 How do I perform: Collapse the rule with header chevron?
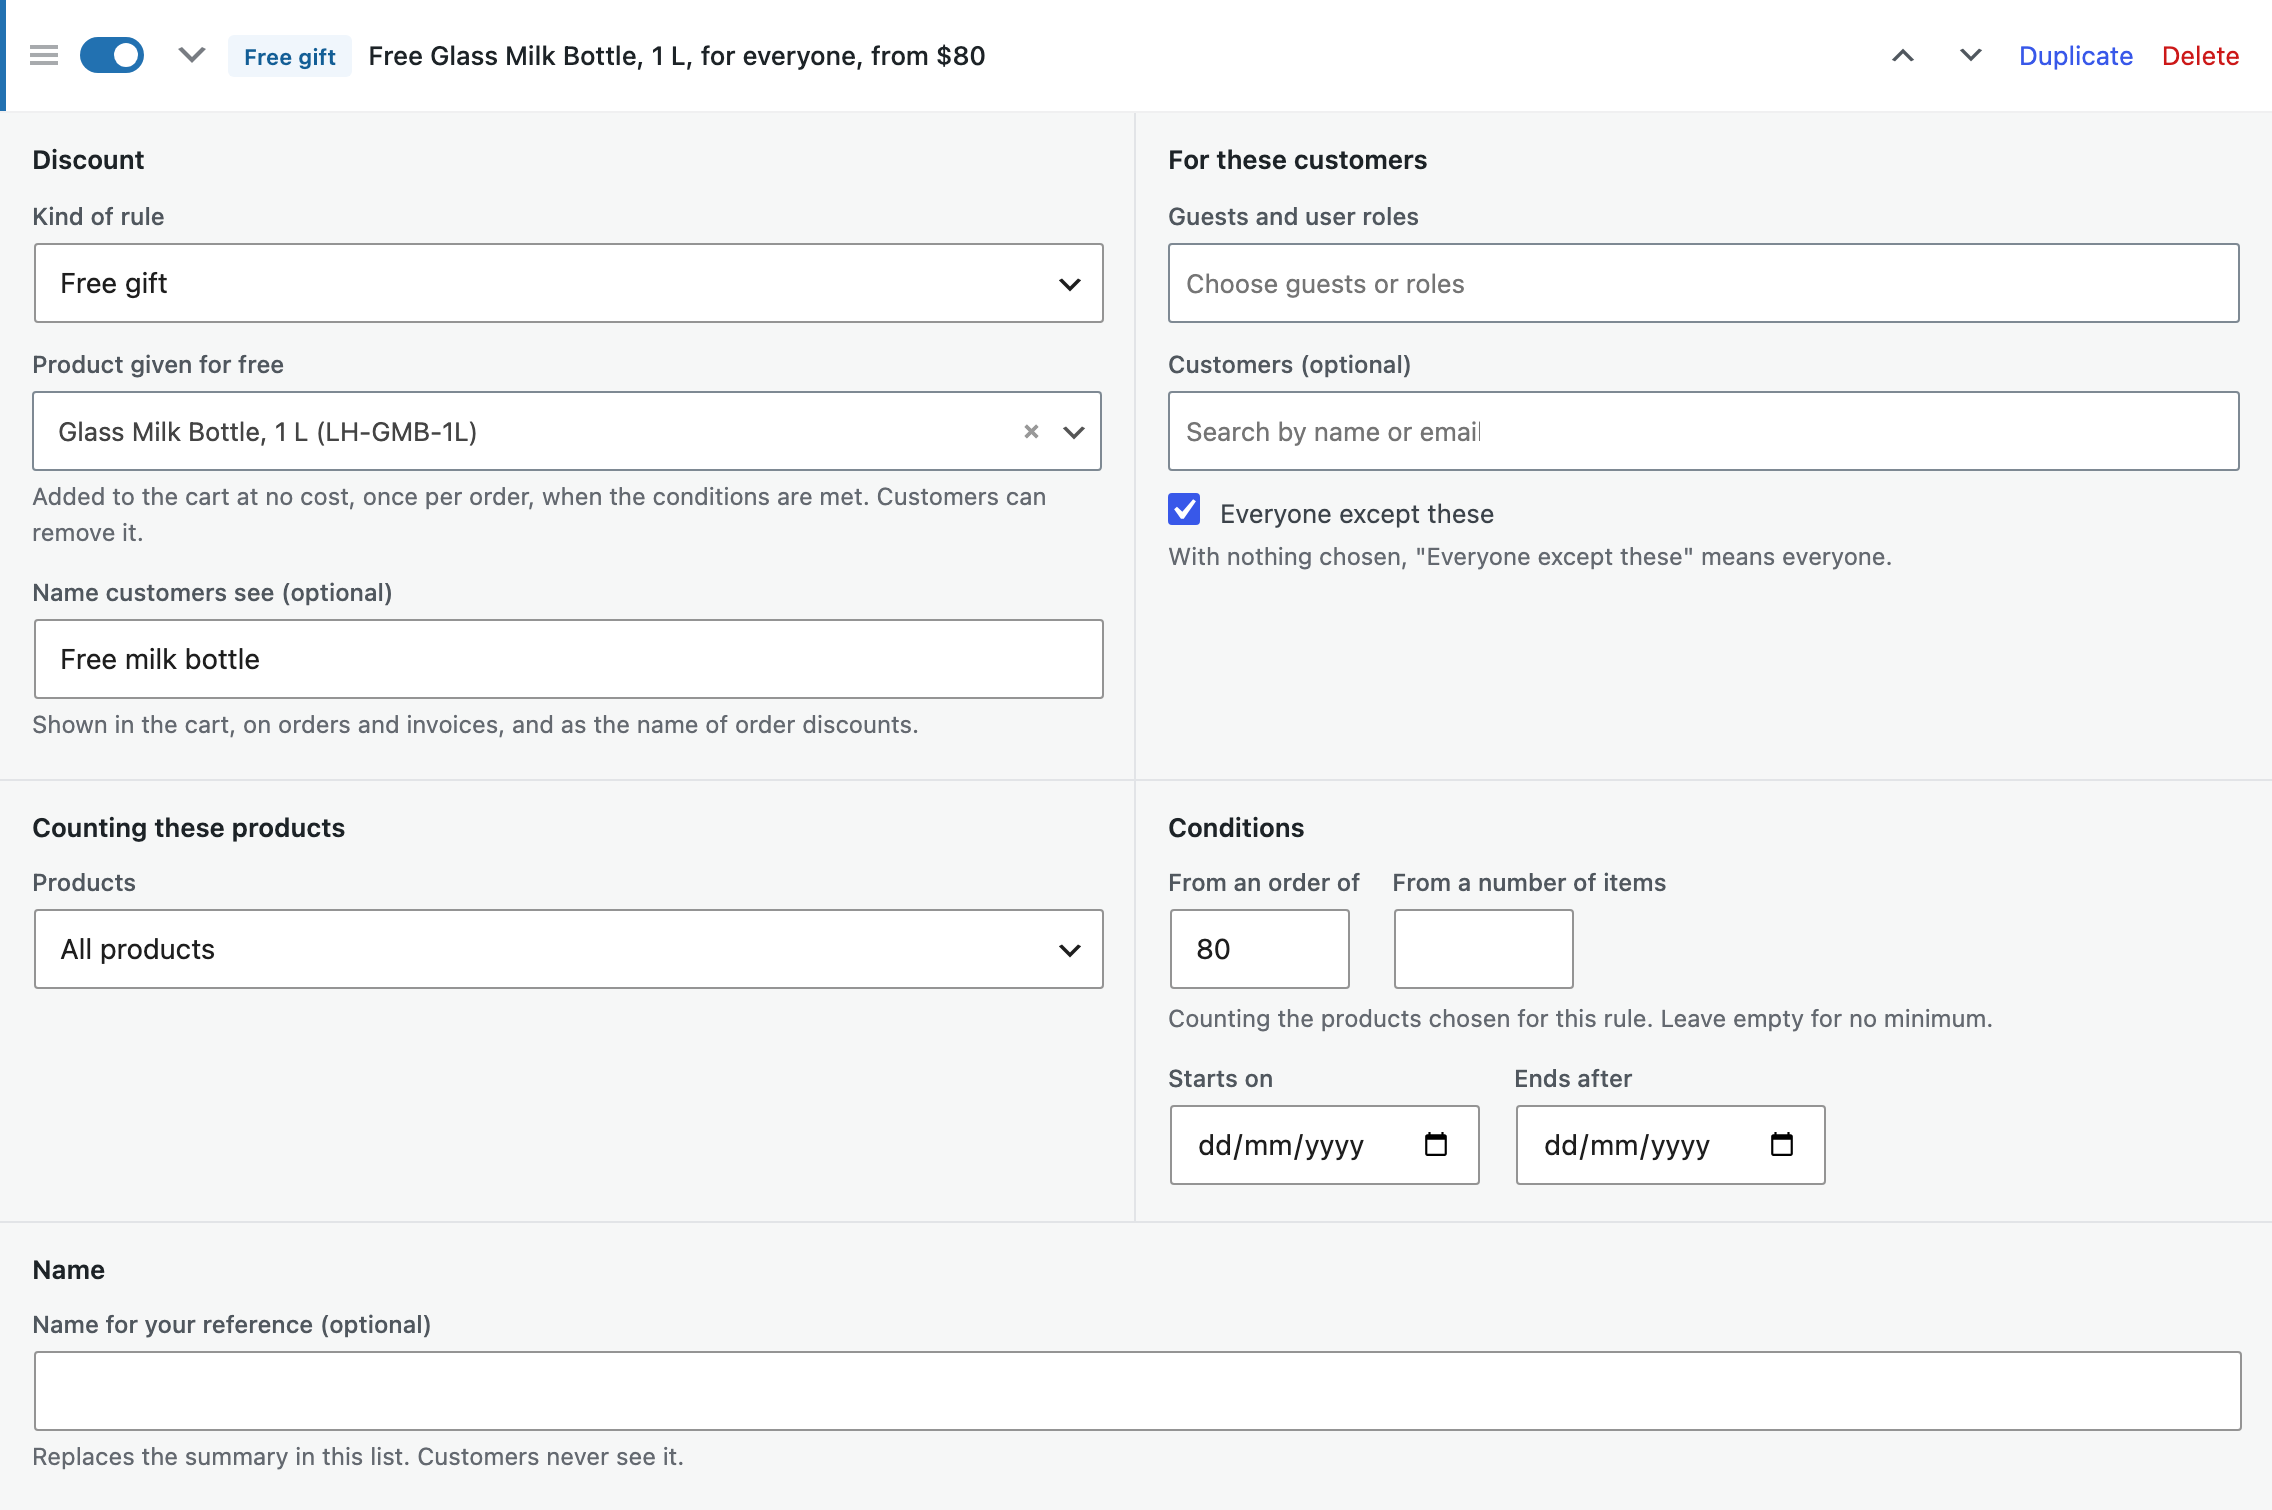192,55
